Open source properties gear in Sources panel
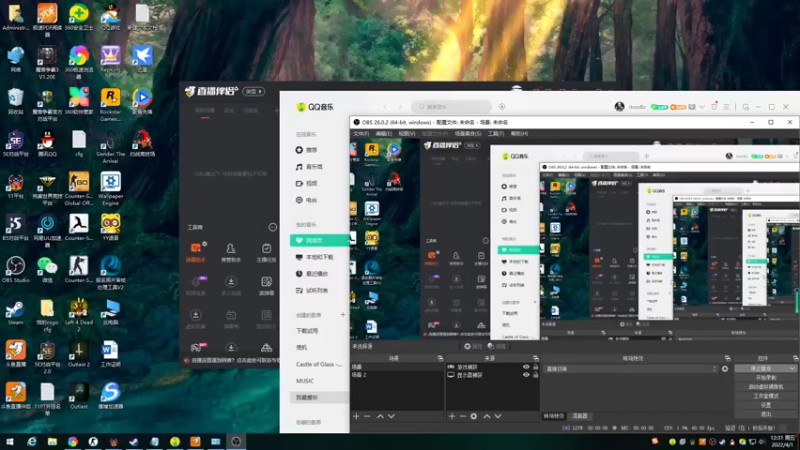The width and height of the screenshot is (800, 450). 474,416
